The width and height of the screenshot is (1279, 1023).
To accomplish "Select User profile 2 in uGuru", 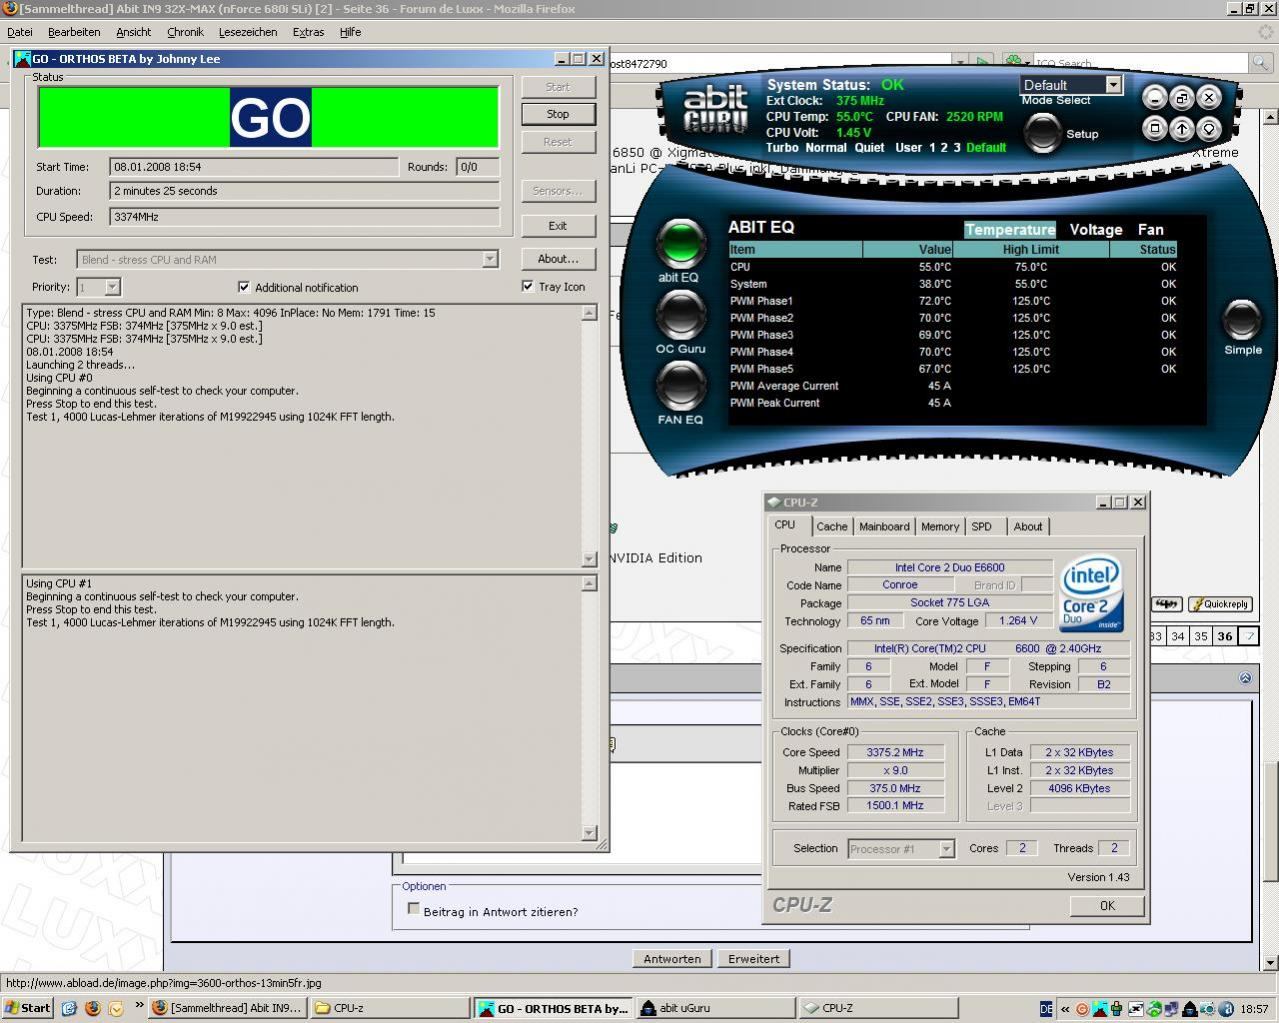I will [x=944, y=148].
